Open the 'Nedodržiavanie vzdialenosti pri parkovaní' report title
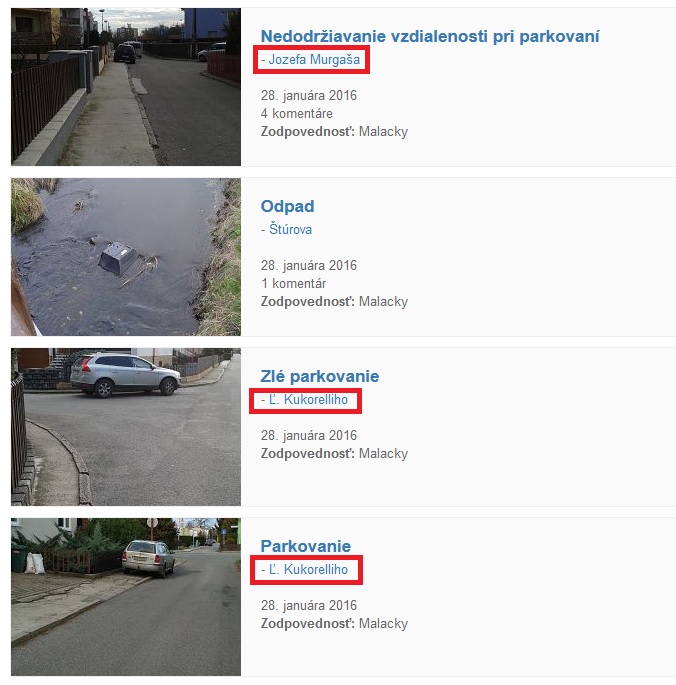Image resolution: width=676 pixels, height=685 pixels. pos(430,36)
